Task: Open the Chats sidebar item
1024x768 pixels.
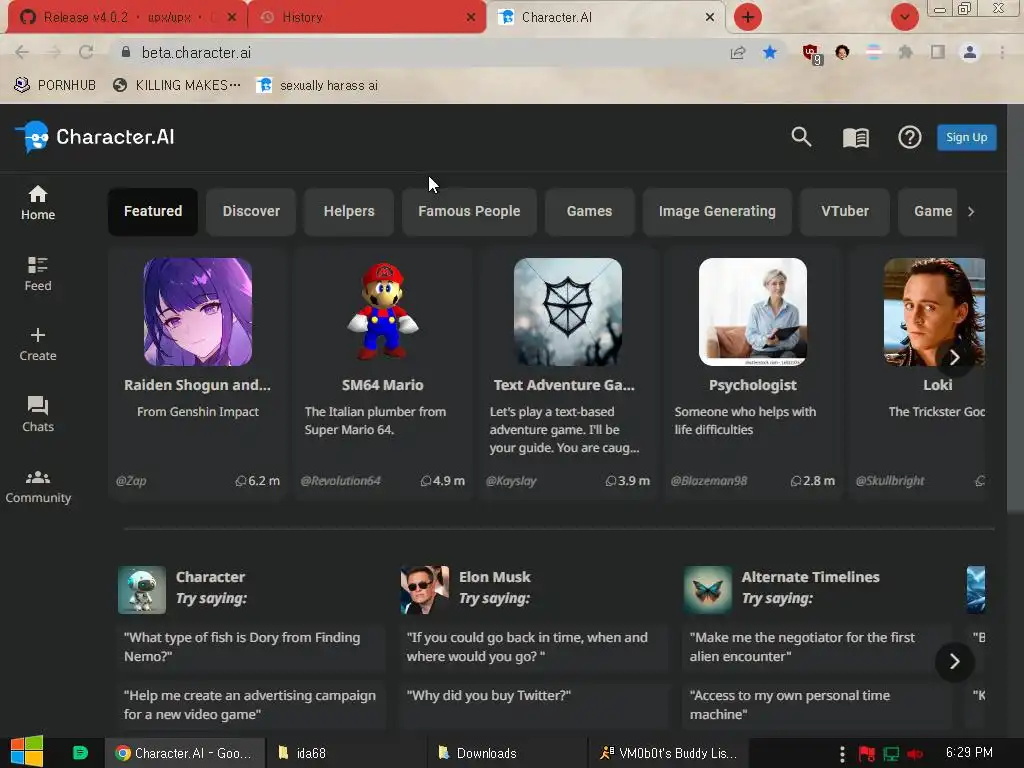Action: (38, 415)
